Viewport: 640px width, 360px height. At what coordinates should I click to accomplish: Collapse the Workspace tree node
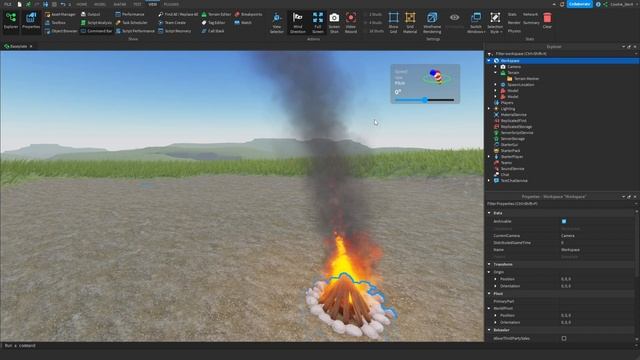point(489,61)
